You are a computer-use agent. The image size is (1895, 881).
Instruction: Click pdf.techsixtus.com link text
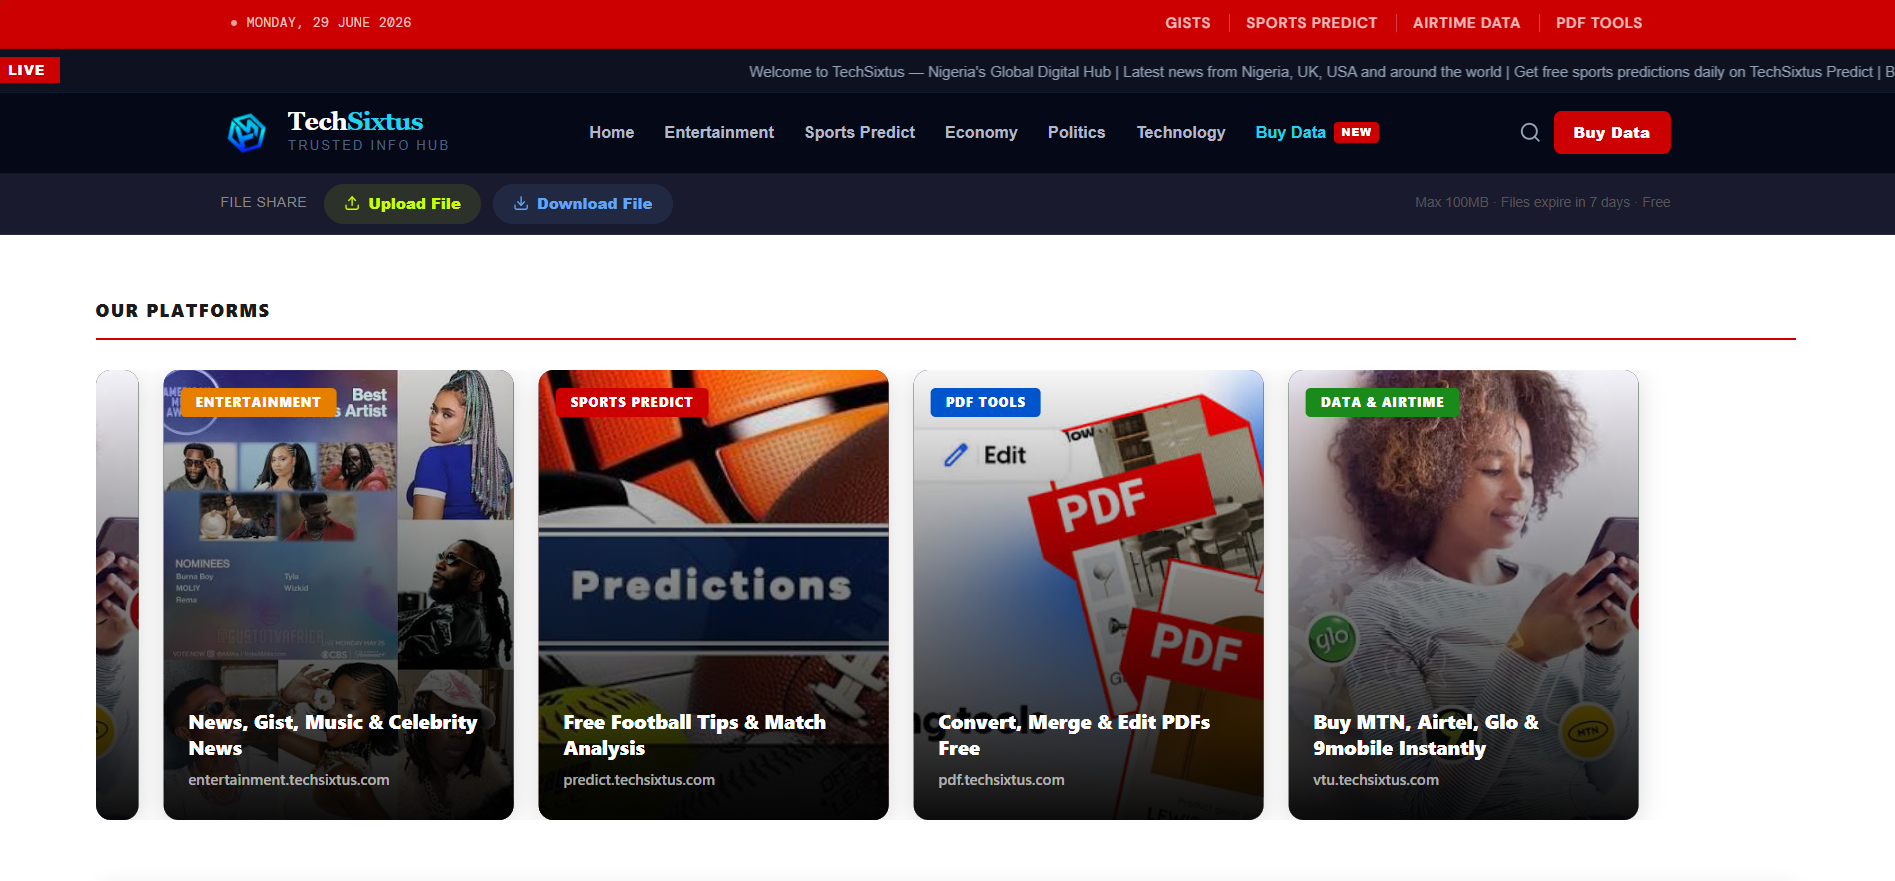pos(1001,780)
